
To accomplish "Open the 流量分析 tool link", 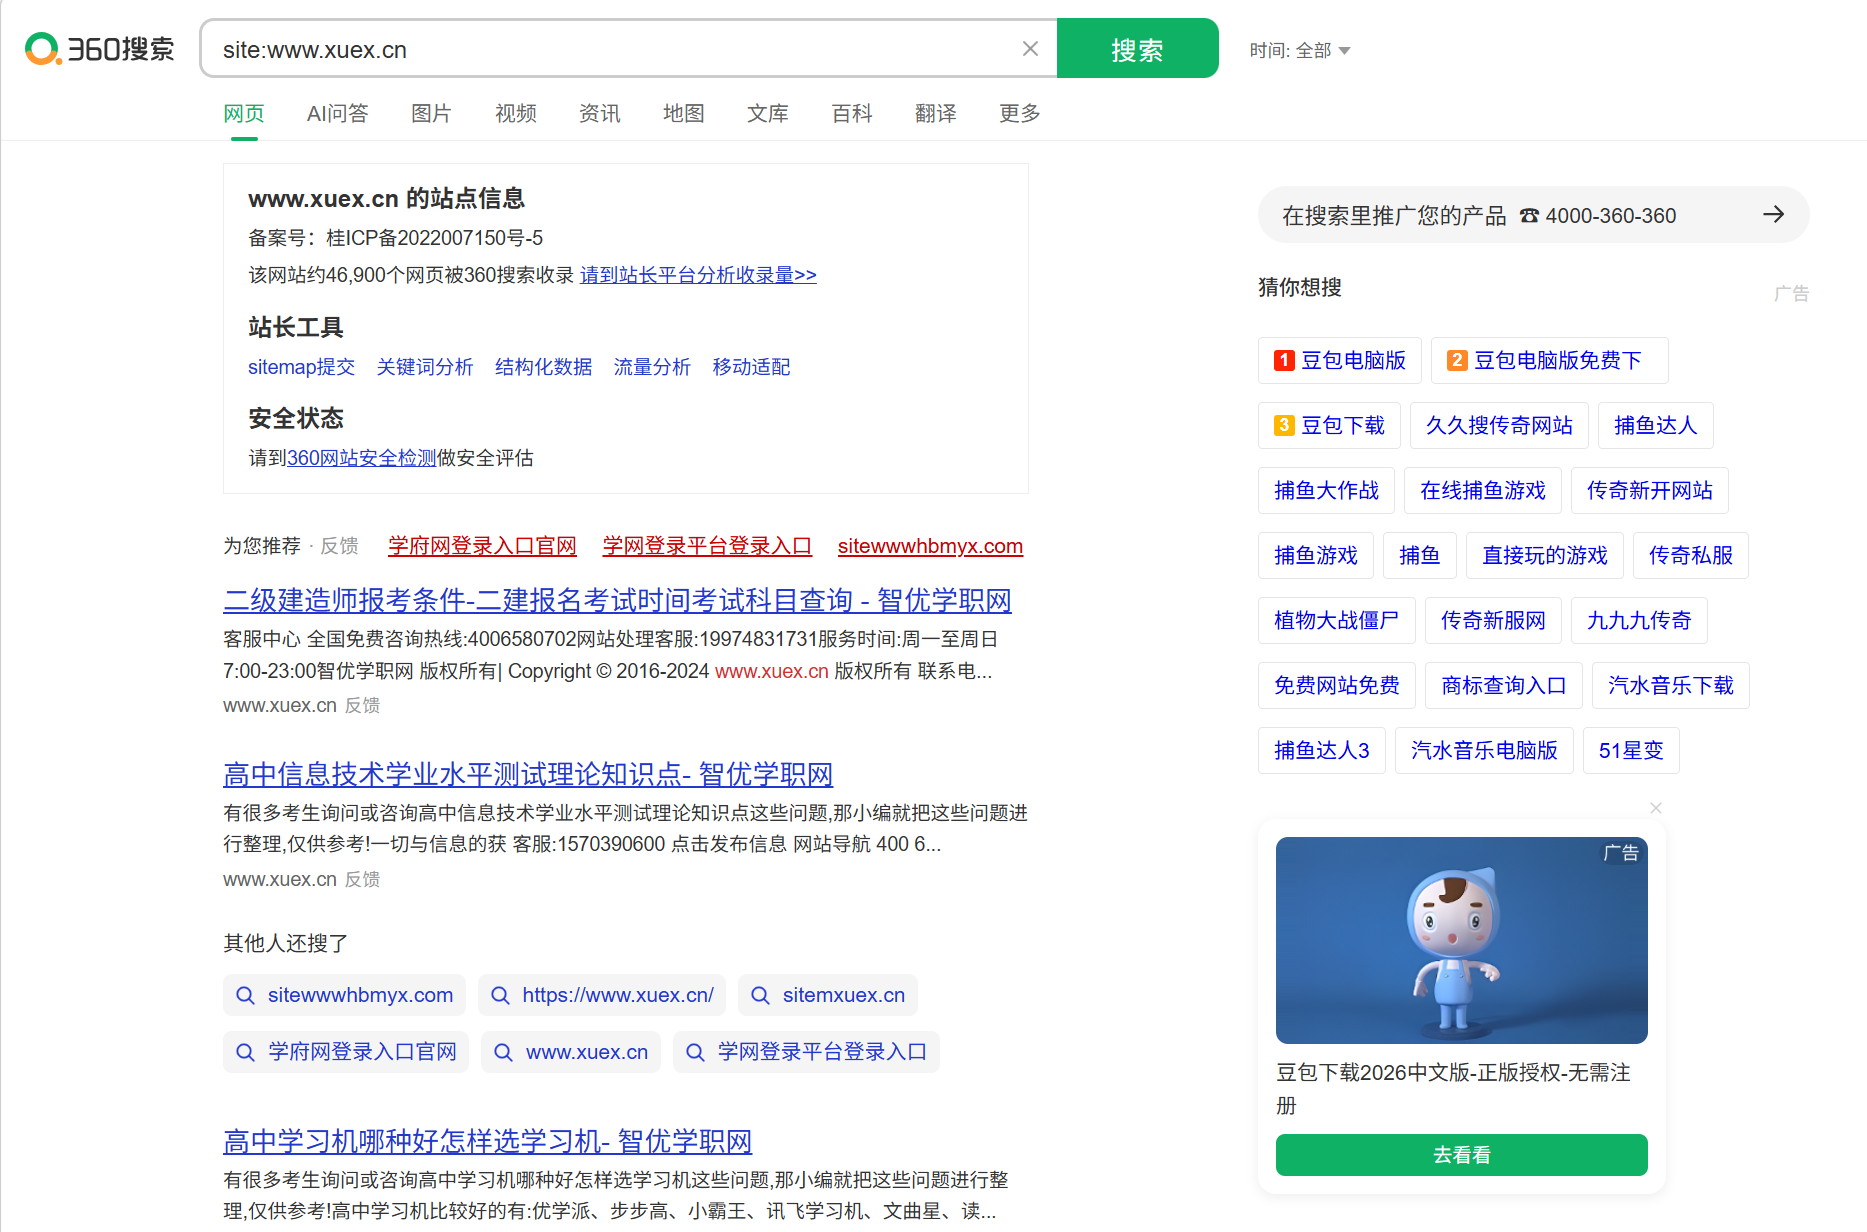I will point(652,367).
